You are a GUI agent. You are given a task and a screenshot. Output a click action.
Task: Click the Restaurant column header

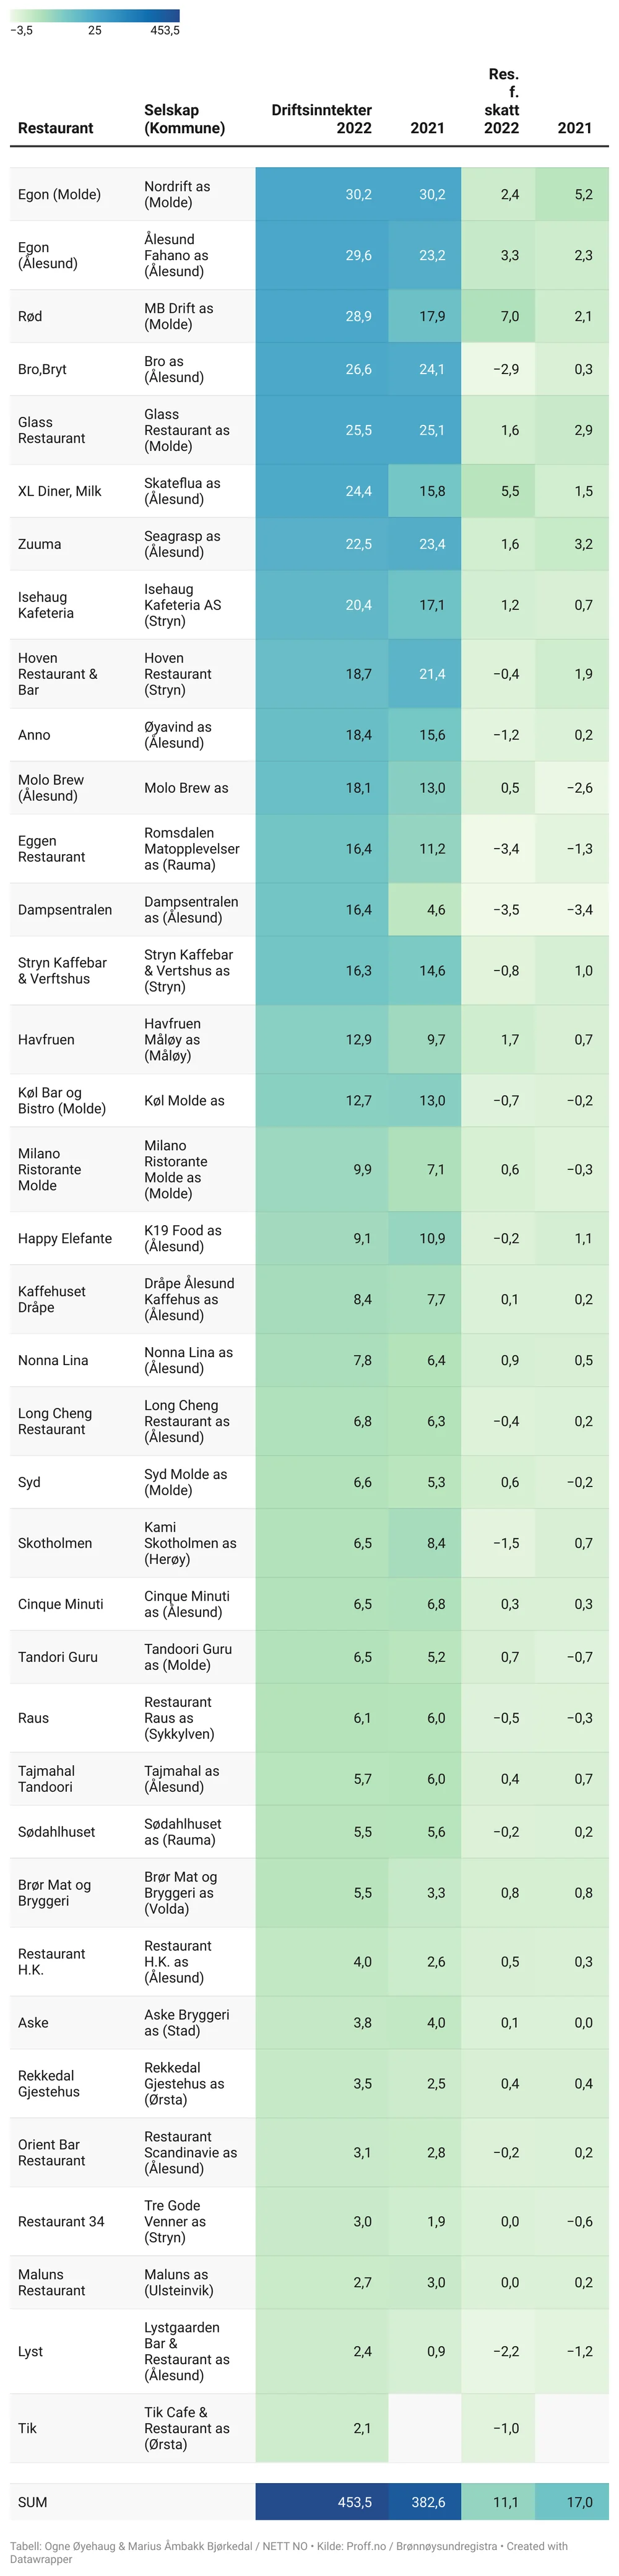(x=55, y=128)
